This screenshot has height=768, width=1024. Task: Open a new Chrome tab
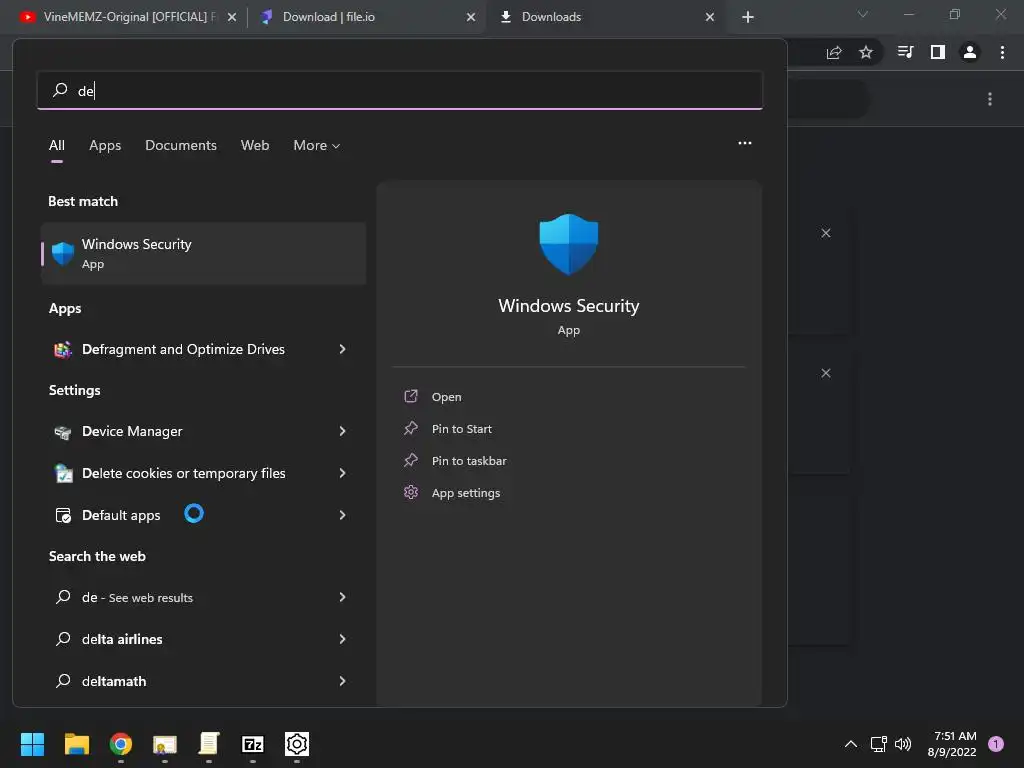pyautogui.click(x=748, y=17)
